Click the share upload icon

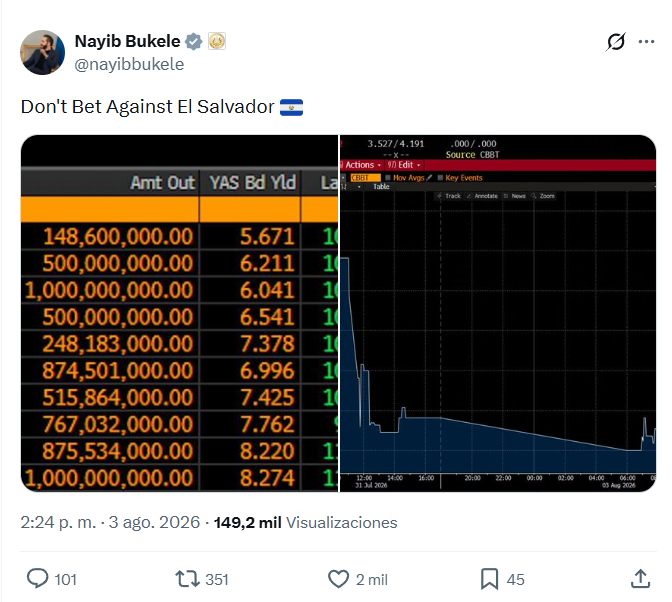(x=640, y=579)
